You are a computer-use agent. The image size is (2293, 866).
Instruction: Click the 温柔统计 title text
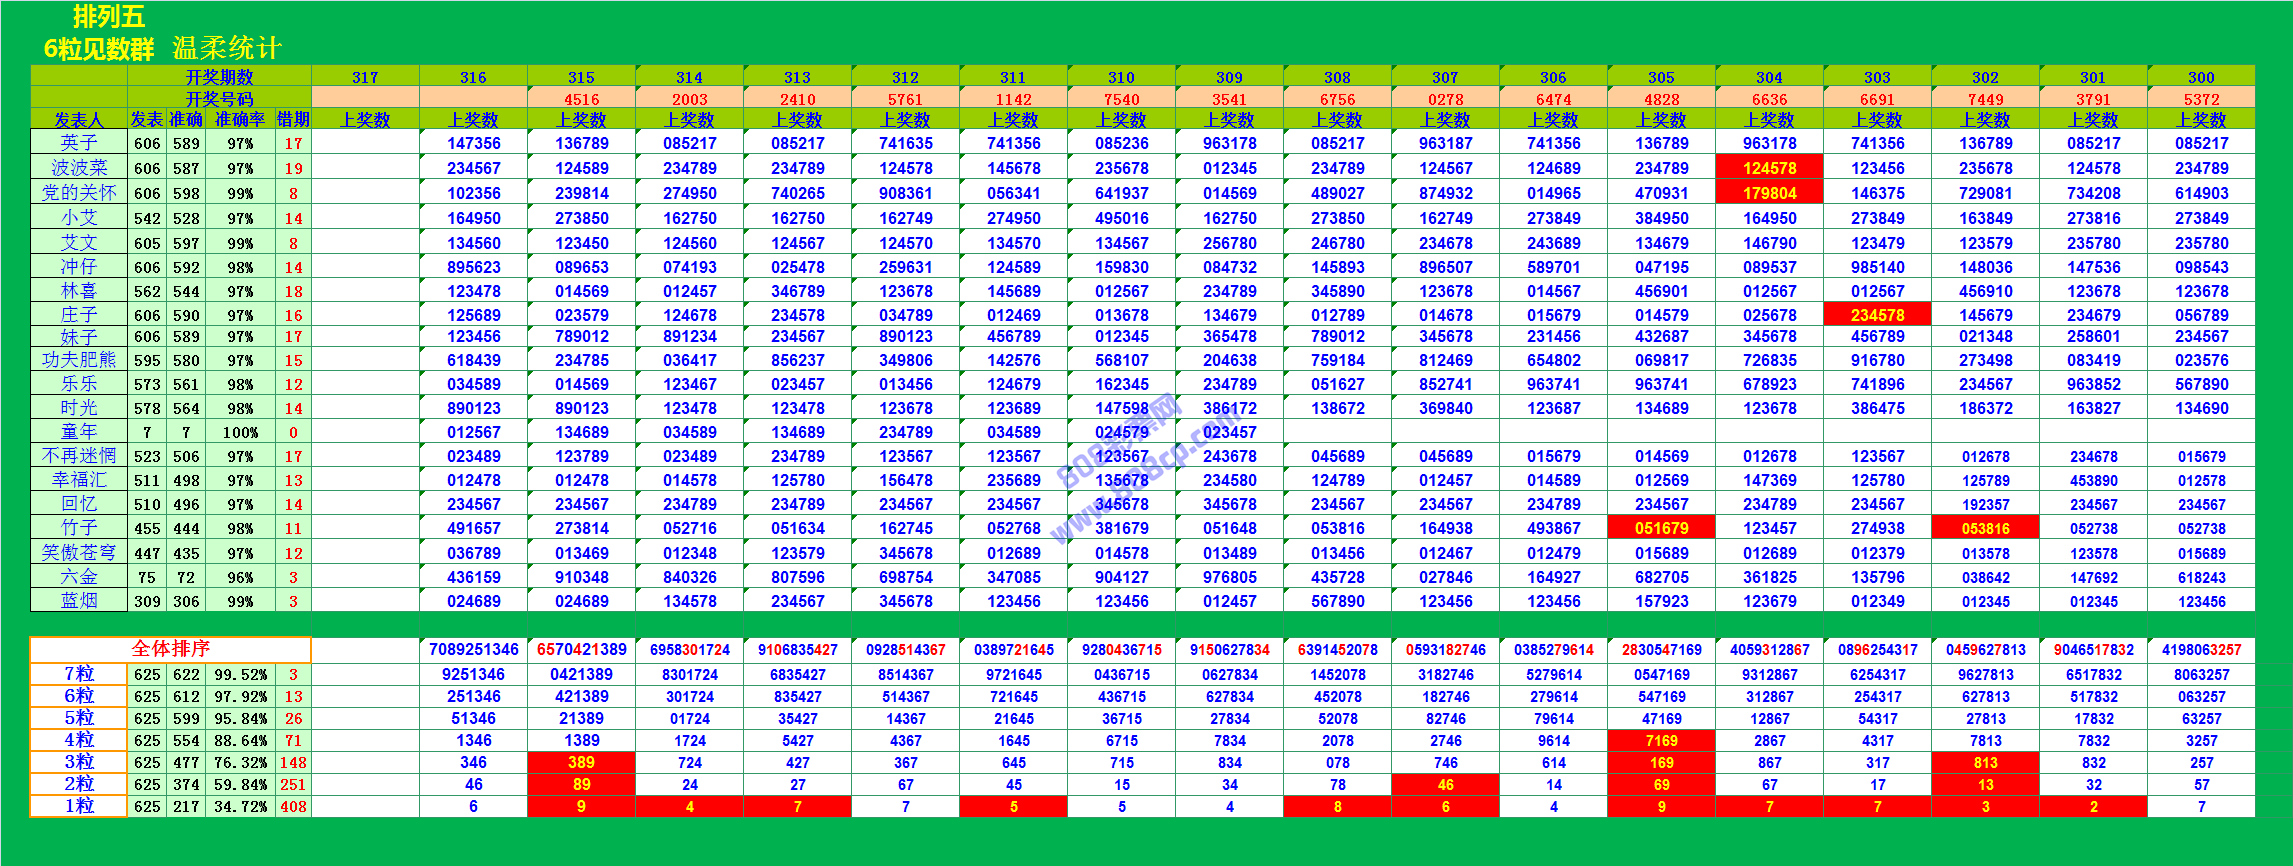(x=227, y=48)
